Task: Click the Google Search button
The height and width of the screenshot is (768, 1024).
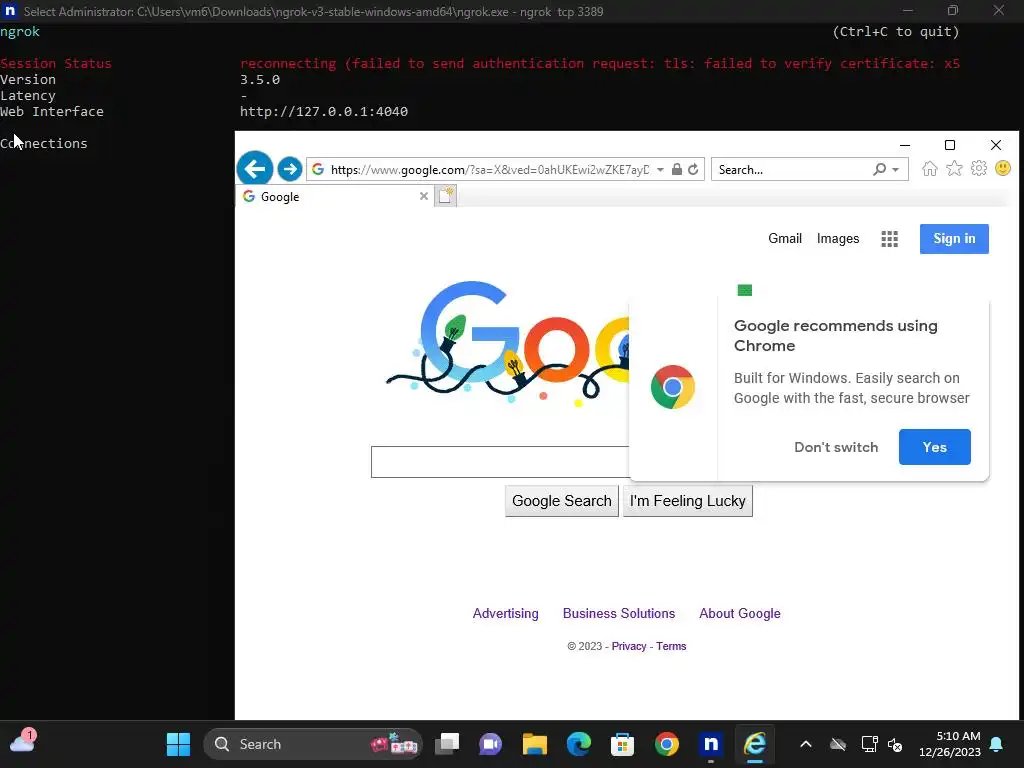Action: point(562,501)
